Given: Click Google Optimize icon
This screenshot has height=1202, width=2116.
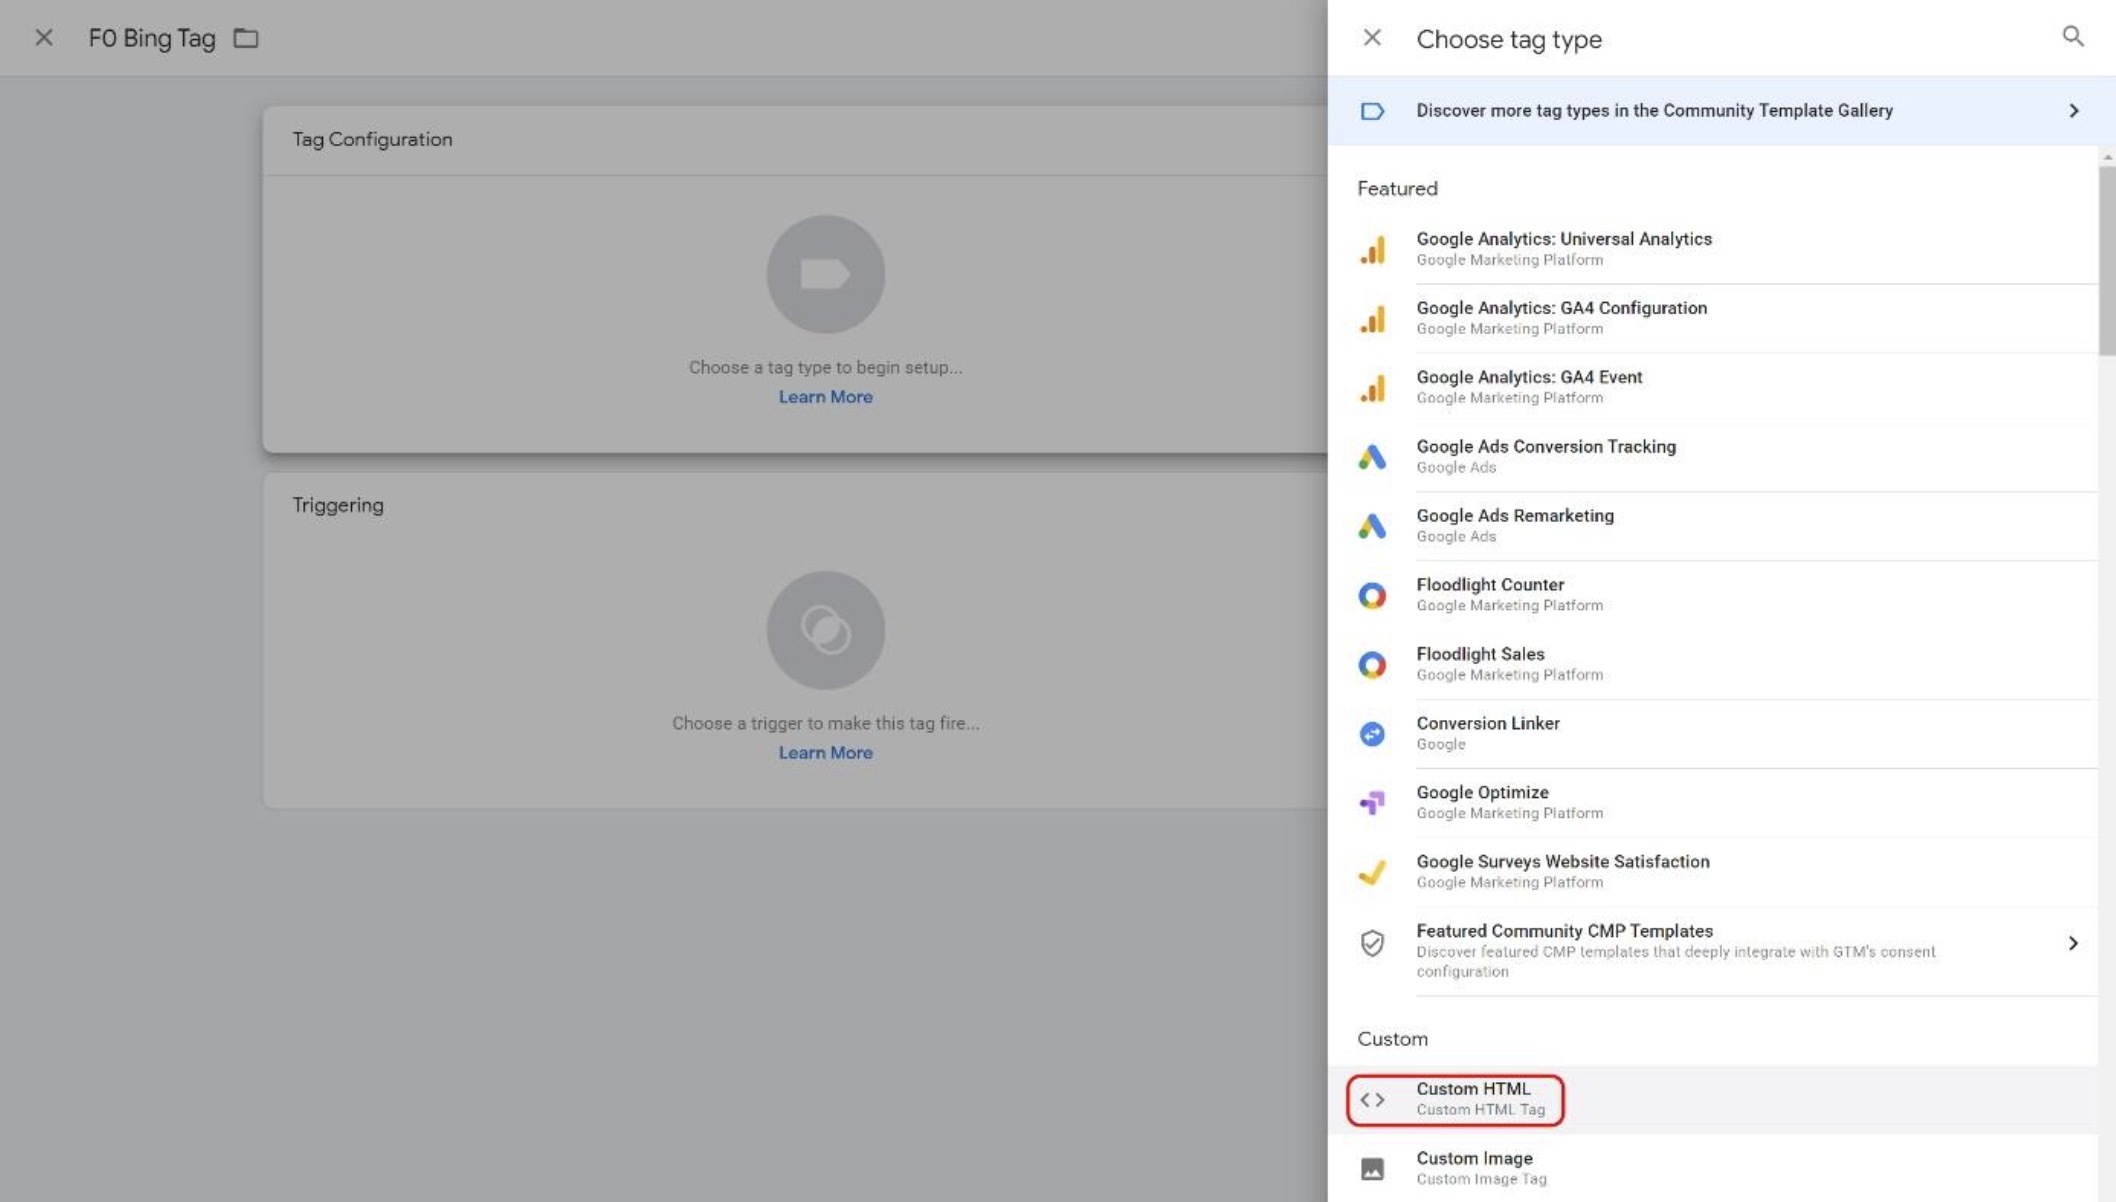Looking at the screenshot, I should coord(1370,802).
